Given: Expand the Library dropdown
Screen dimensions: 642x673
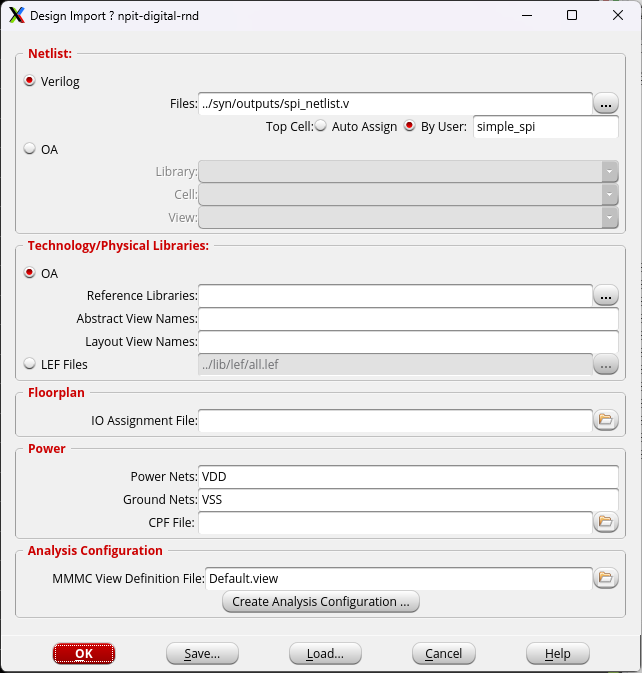Looking at the screenshot, I should (x=609, y=171).
